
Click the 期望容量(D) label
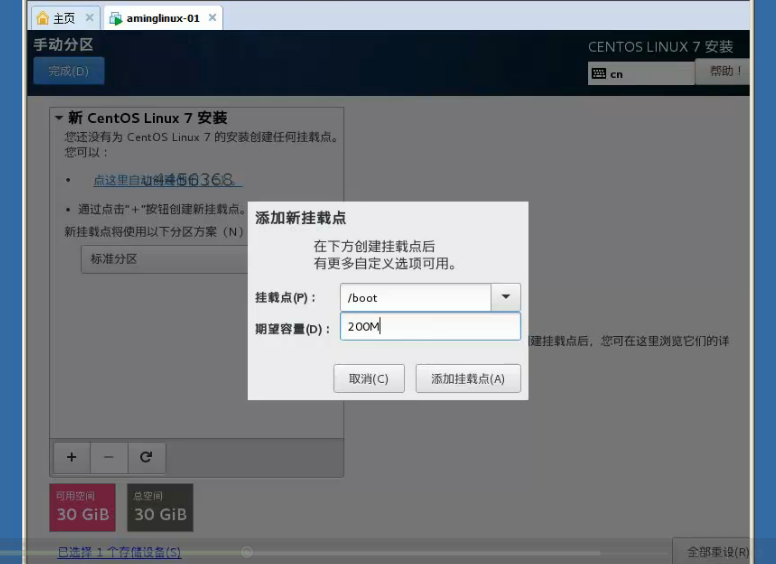(292, 329)
